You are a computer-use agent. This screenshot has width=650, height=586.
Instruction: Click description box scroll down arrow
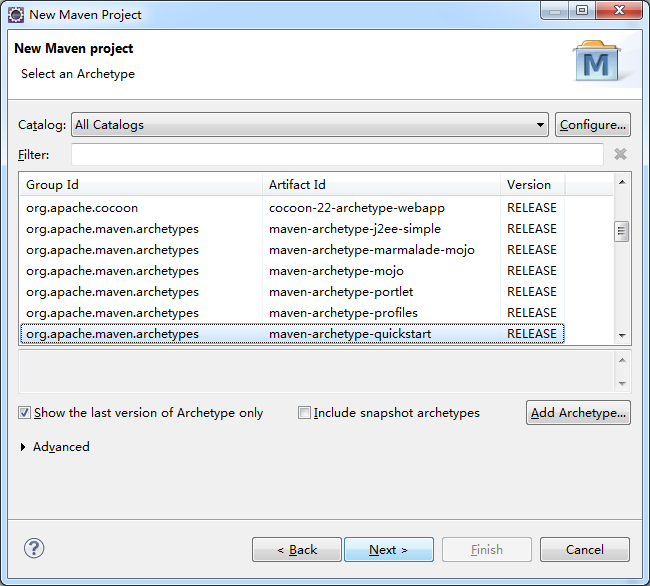click(622, 383)
